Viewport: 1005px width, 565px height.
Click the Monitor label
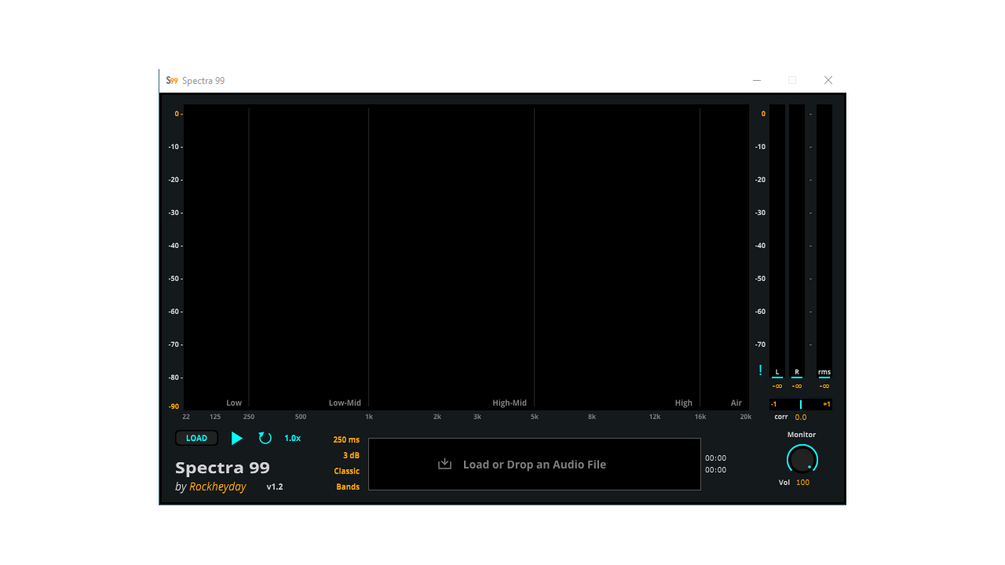coord(801,435)
